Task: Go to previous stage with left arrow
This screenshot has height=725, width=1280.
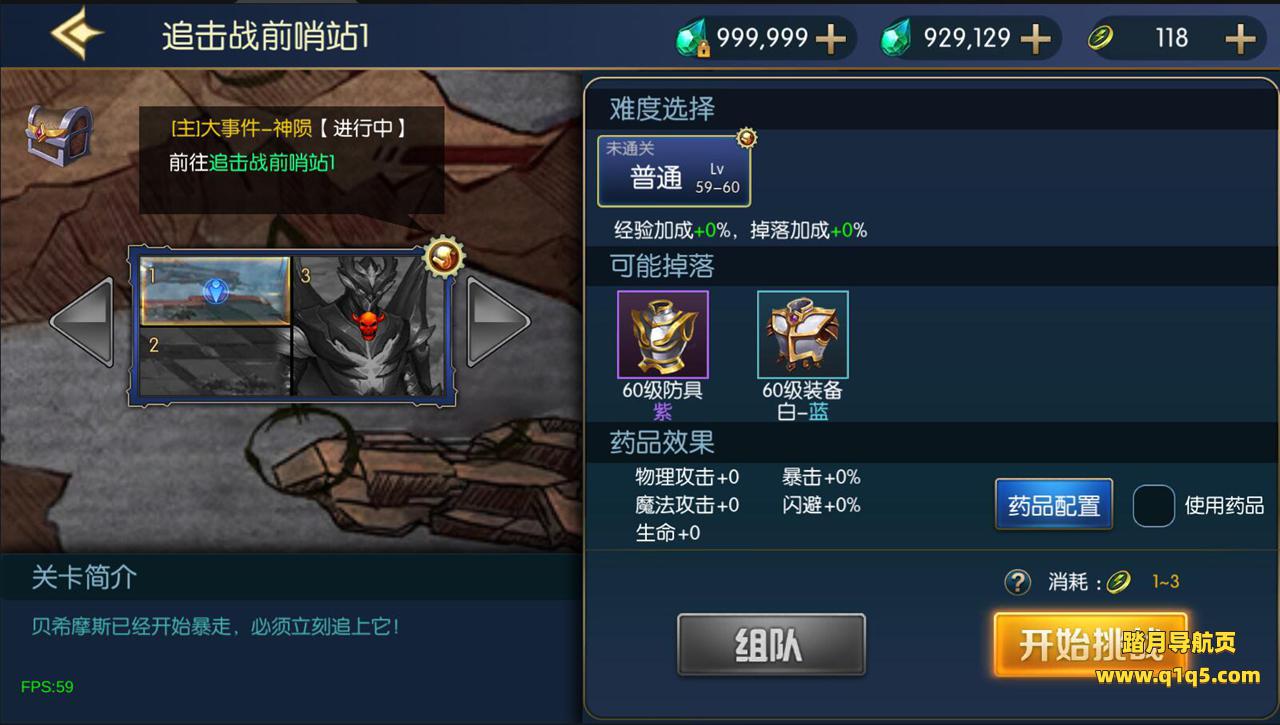Action: (83, 321)
